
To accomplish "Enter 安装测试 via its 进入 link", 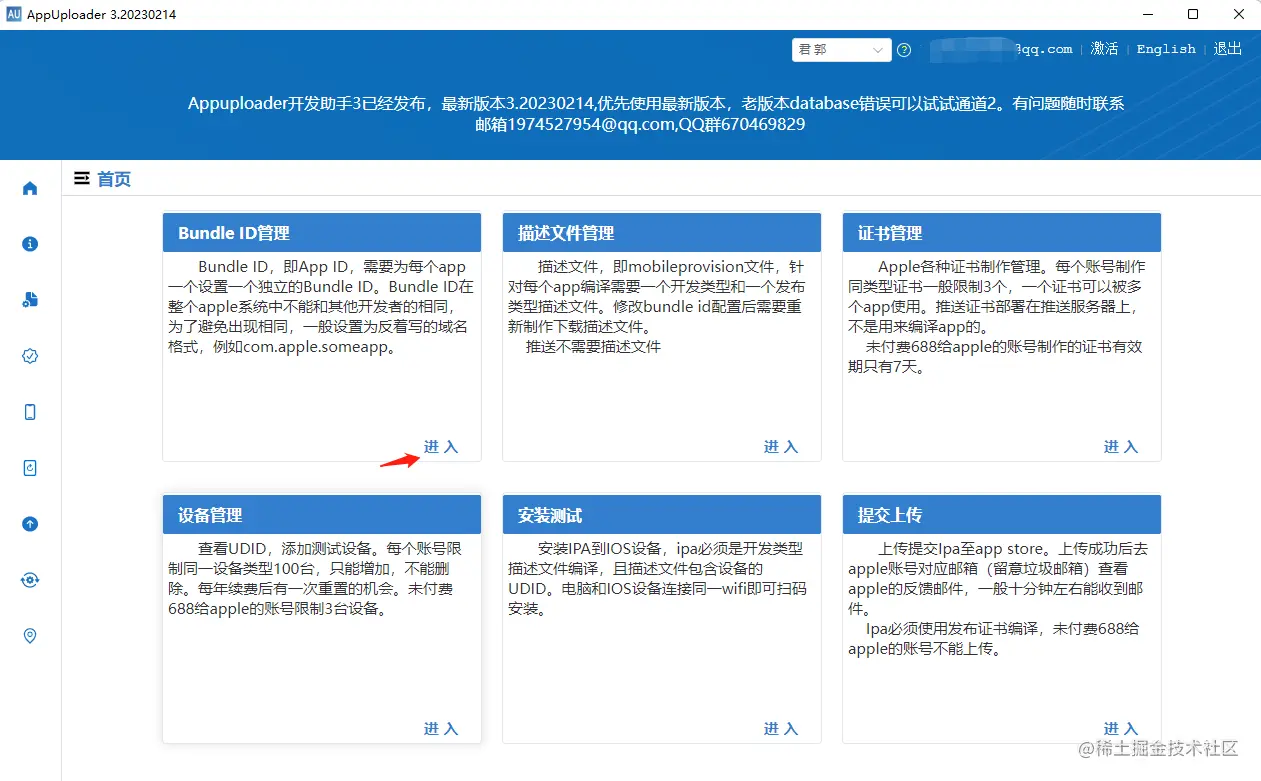I will (x=781, y=729).
